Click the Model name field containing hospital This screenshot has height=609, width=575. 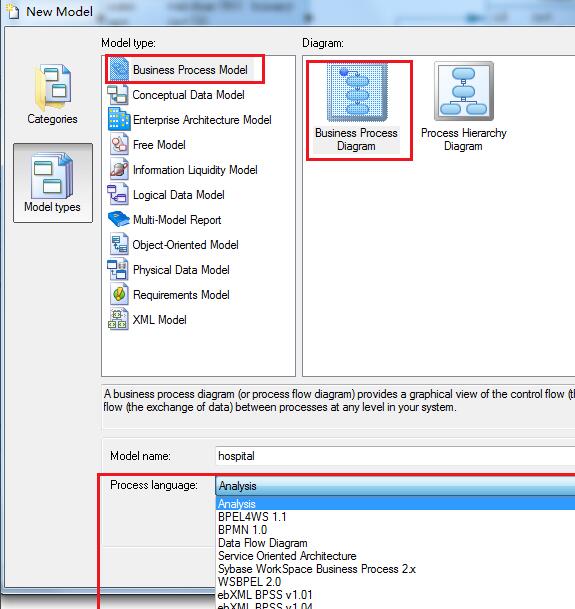click(395, 456)
